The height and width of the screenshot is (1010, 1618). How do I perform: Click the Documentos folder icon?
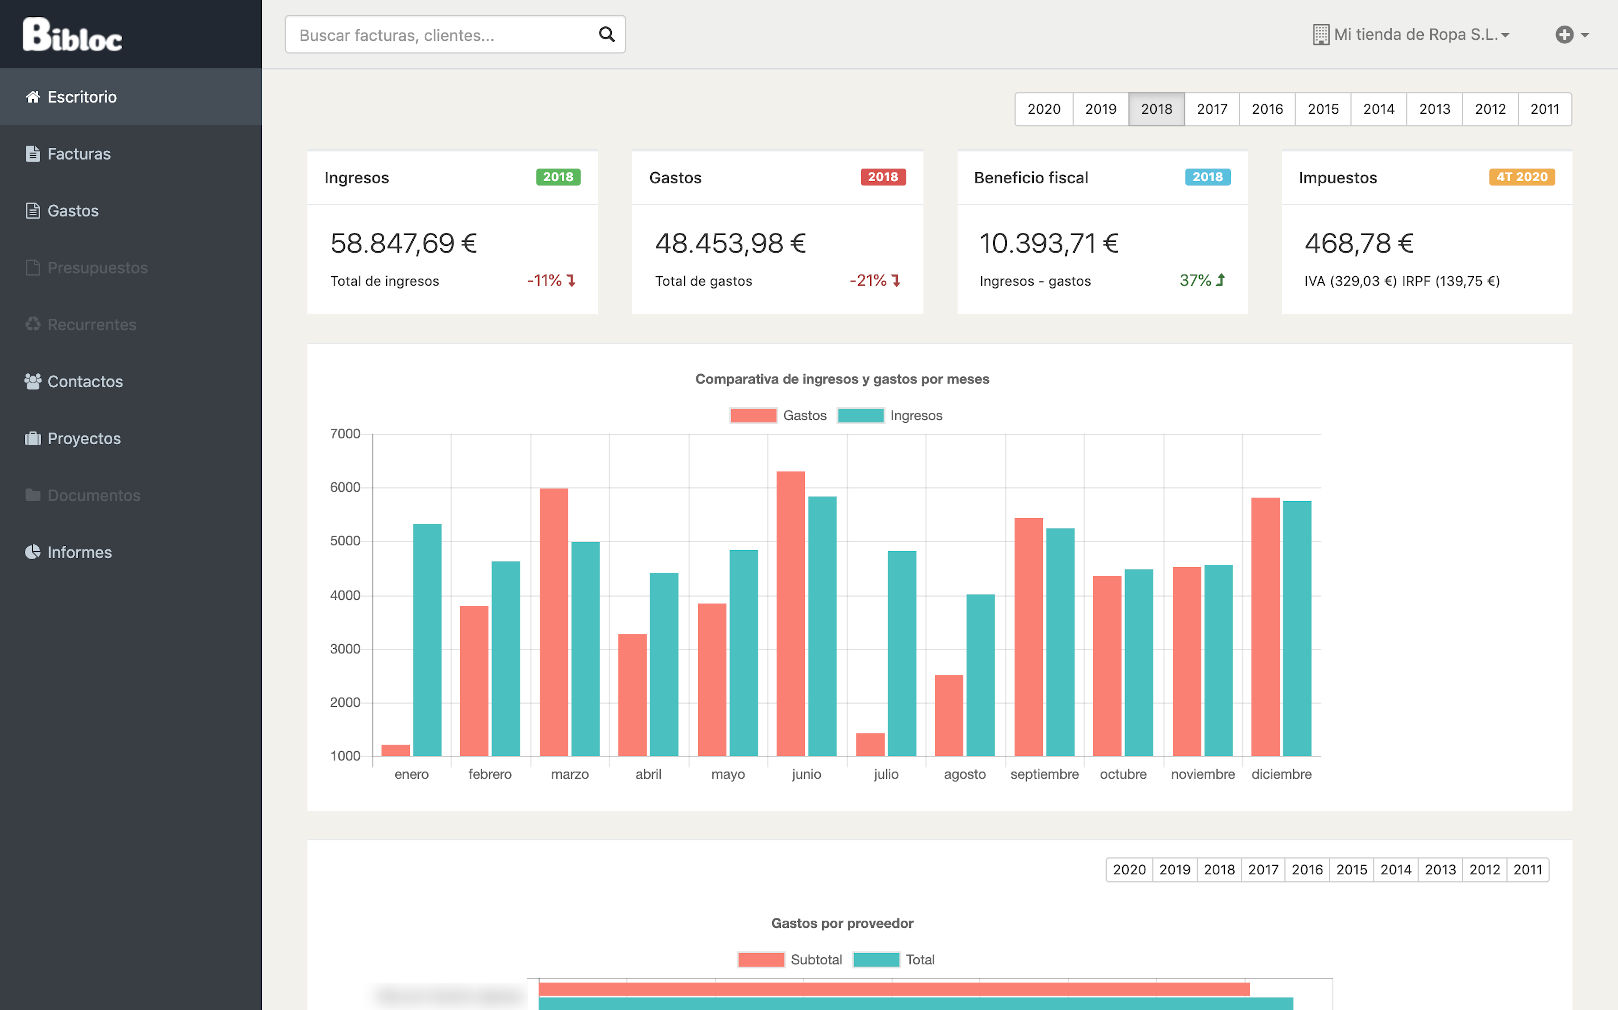click(33, 495)
